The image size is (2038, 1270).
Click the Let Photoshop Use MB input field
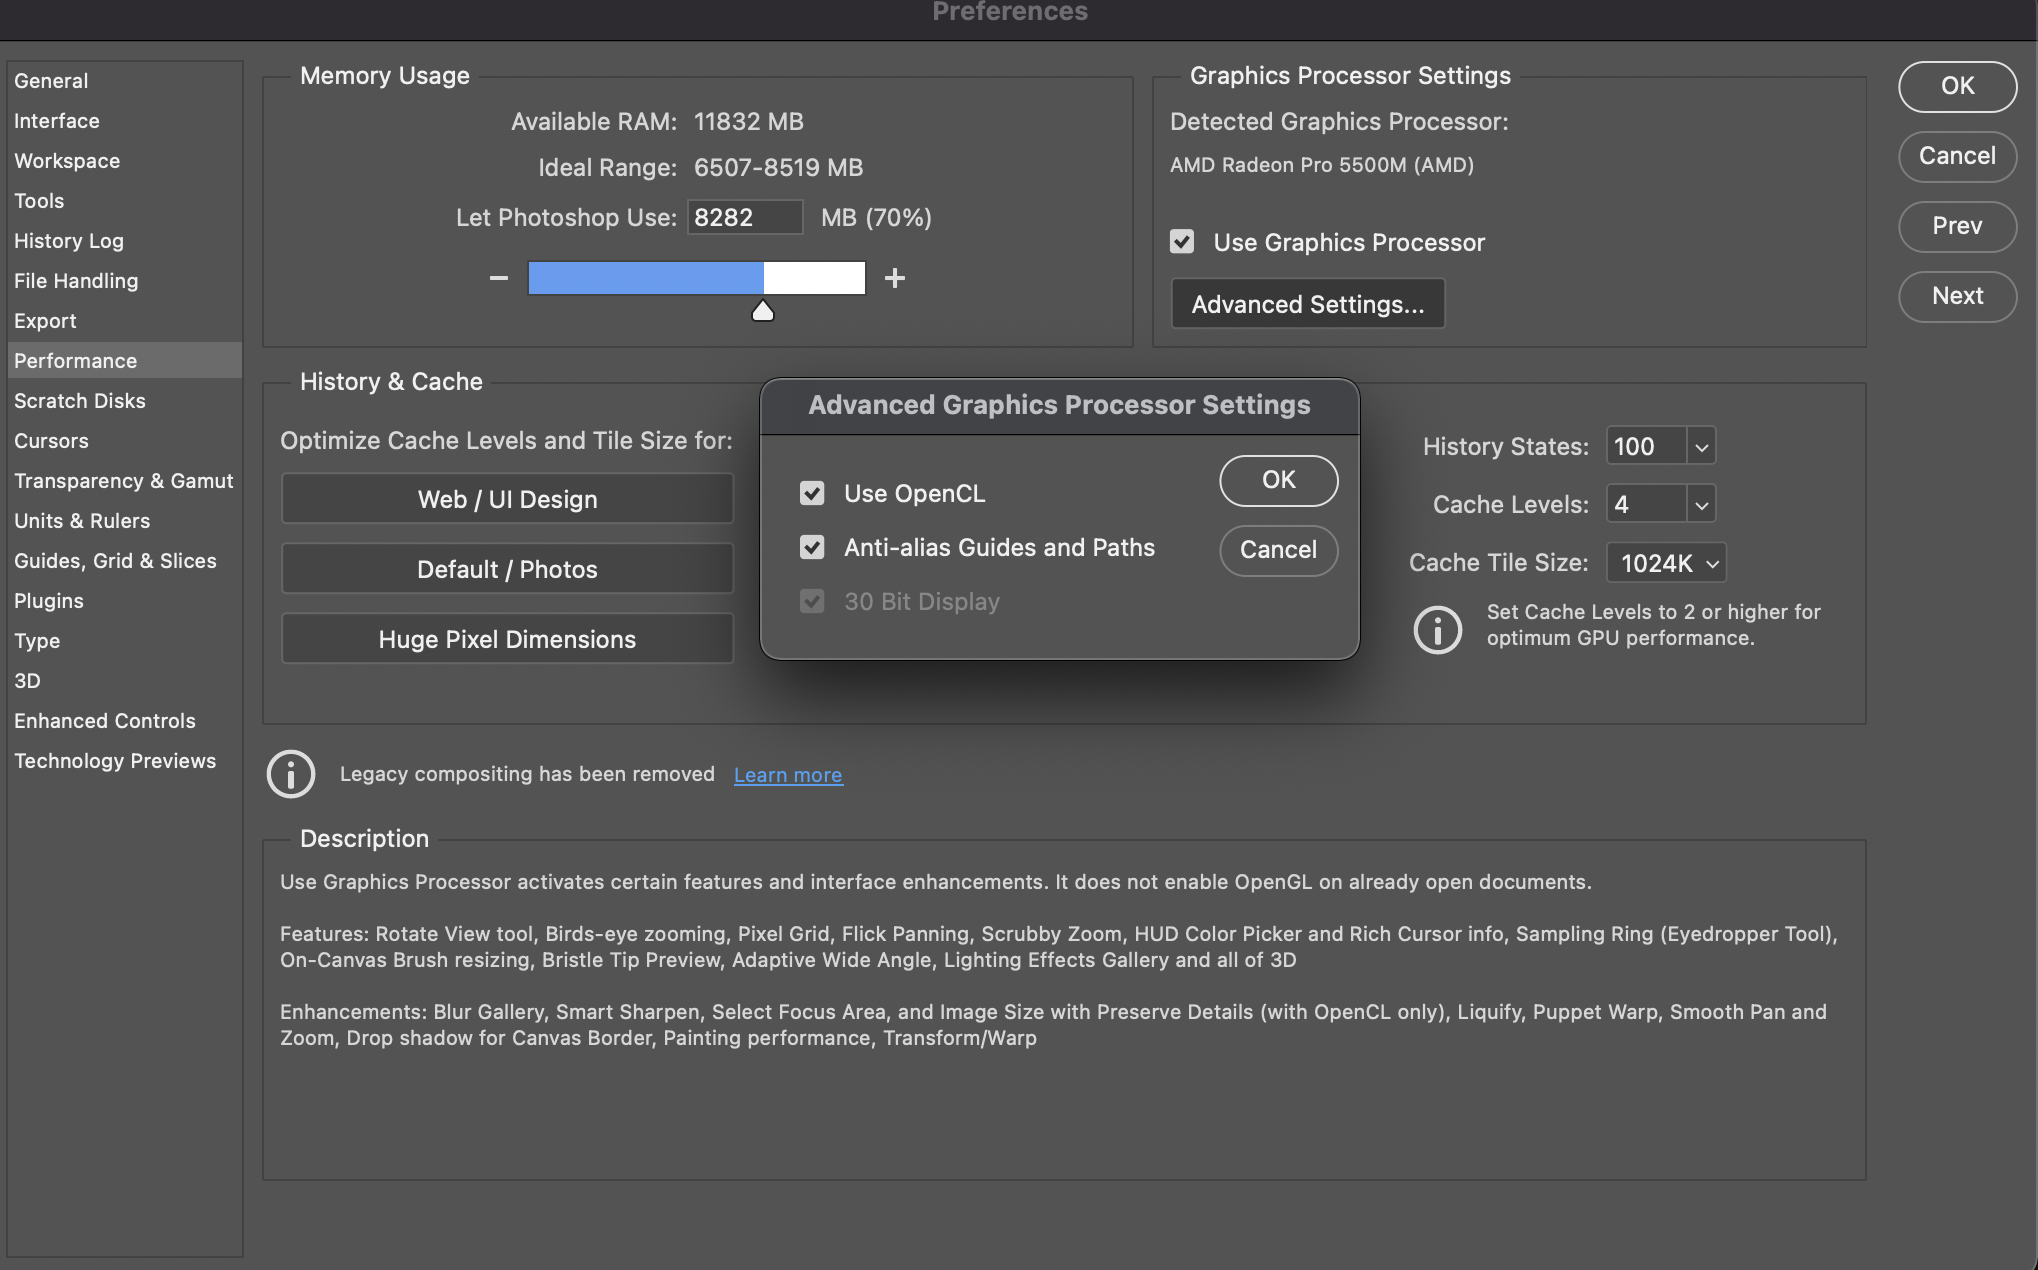(746, 217)
